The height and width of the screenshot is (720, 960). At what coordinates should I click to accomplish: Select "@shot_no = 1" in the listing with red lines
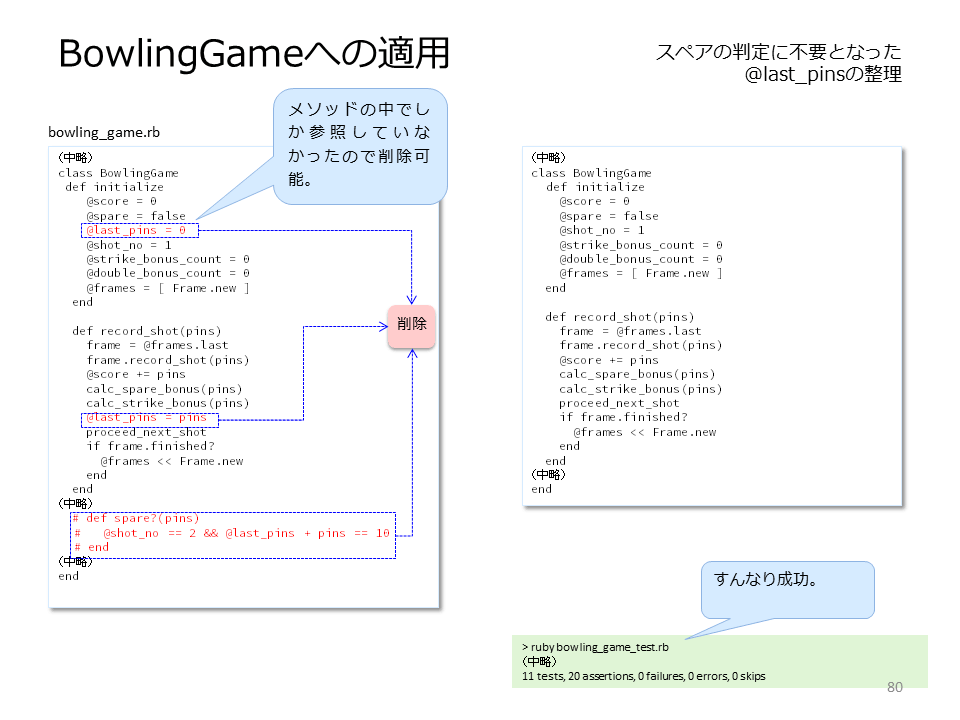tap(129, 245)
